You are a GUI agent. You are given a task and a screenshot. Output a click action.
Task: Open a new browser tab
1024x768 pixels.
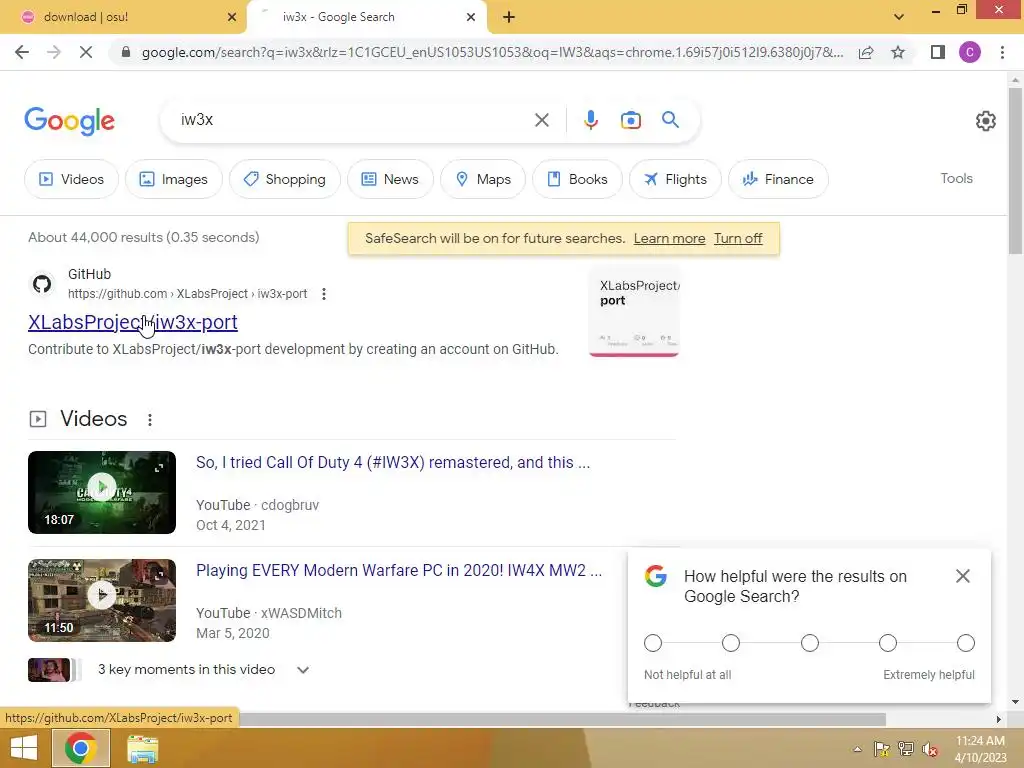click(509, 18)
